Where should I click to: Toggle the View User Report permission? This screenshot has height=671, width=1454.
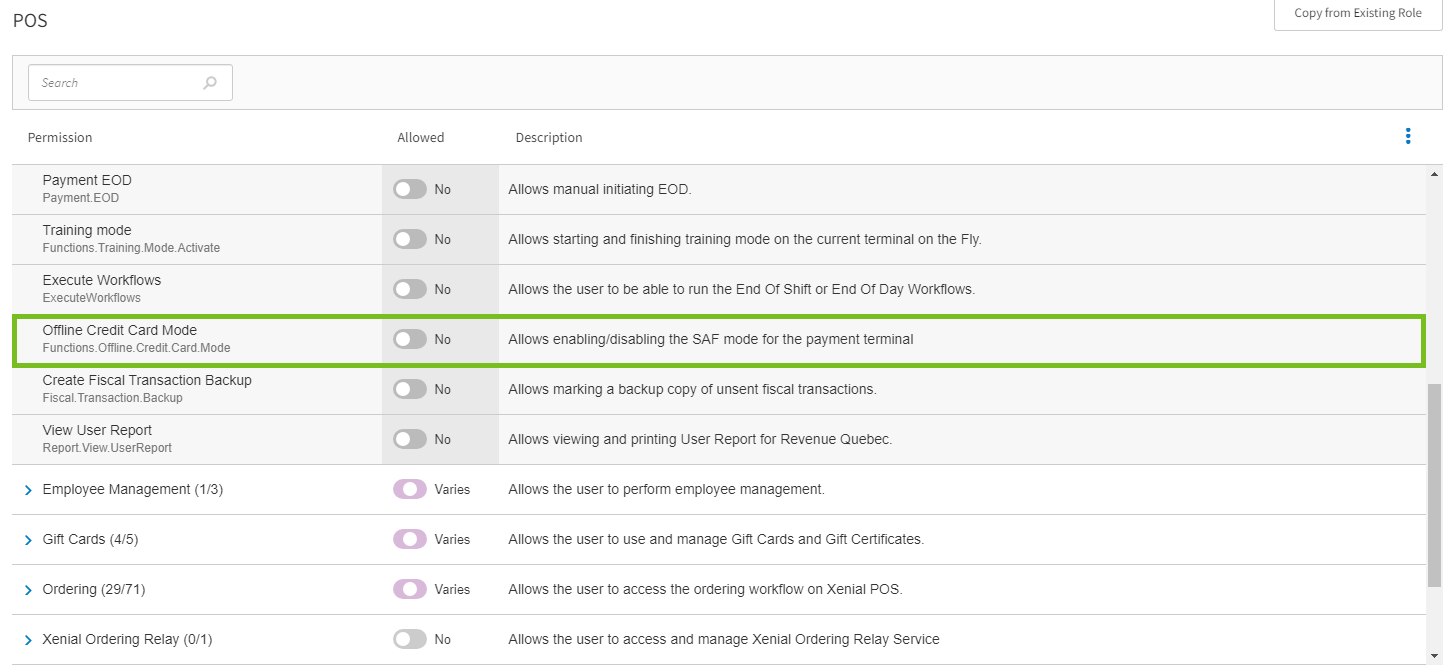pyautogui.click(x=409, y=439)
